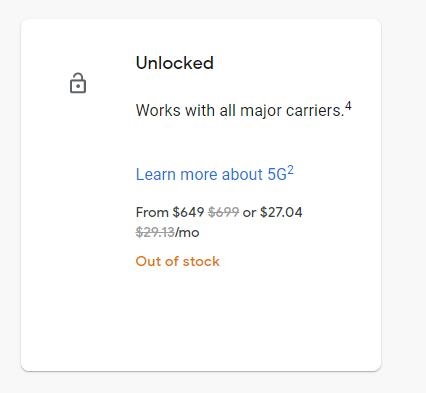Click the $27.04 monthly price
Viewport: 426px width, 393px height.
tap(281, 212)
